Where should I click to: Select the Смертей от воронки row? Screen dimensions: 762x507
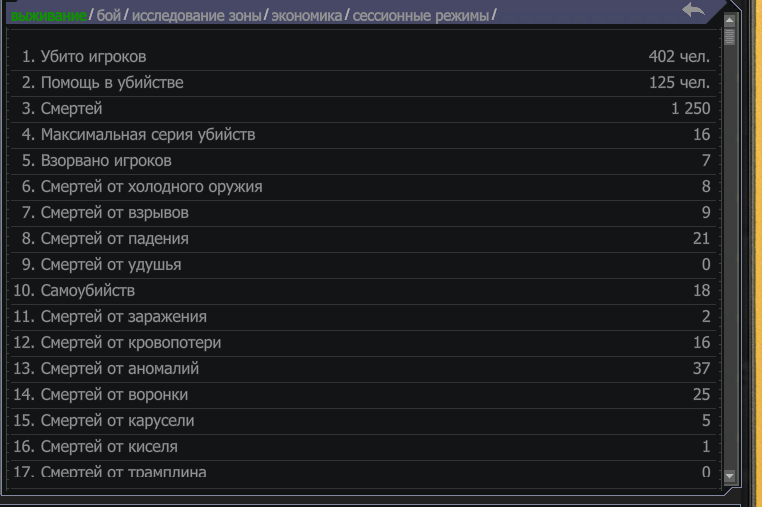[x=363, y=395]
